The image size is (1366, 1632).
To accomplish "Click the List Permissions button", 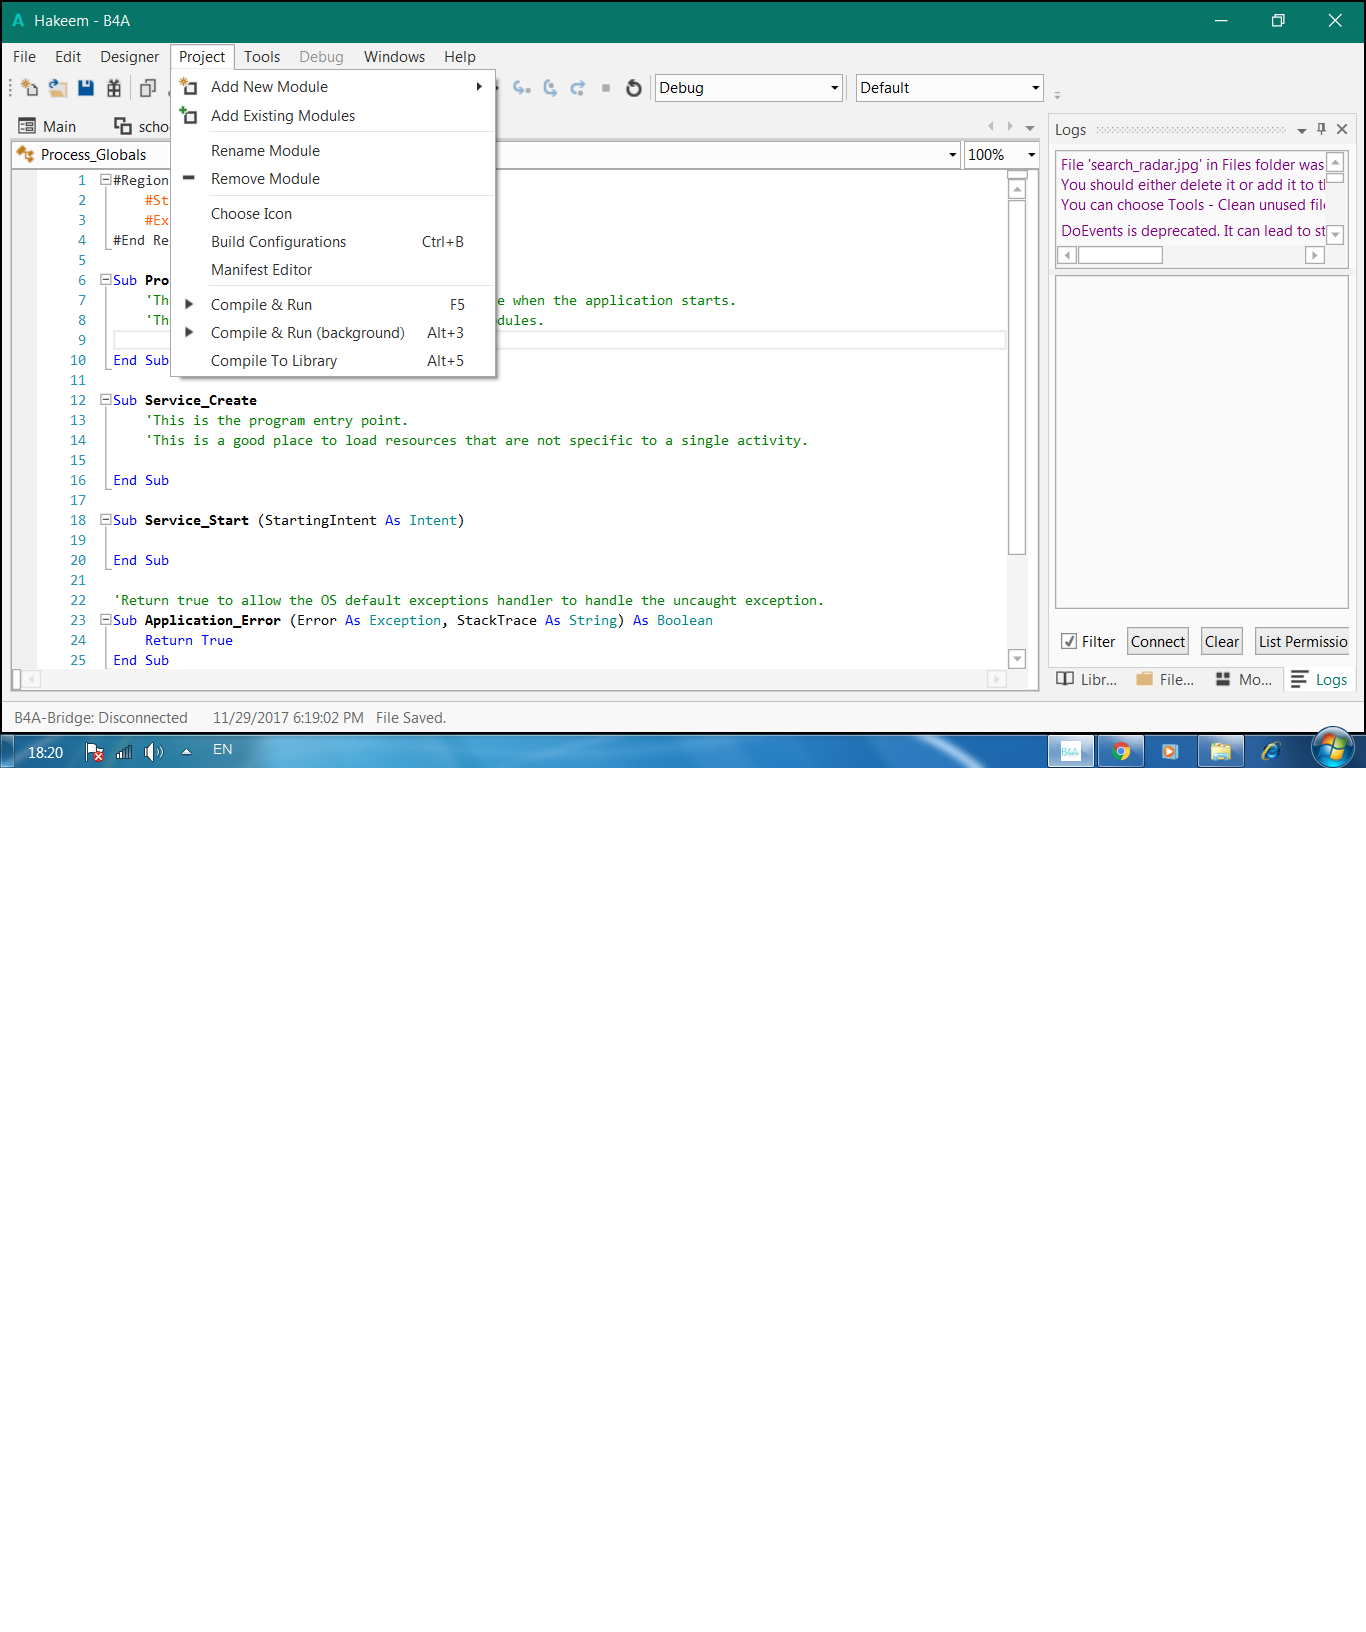I will coord(1302,641).
